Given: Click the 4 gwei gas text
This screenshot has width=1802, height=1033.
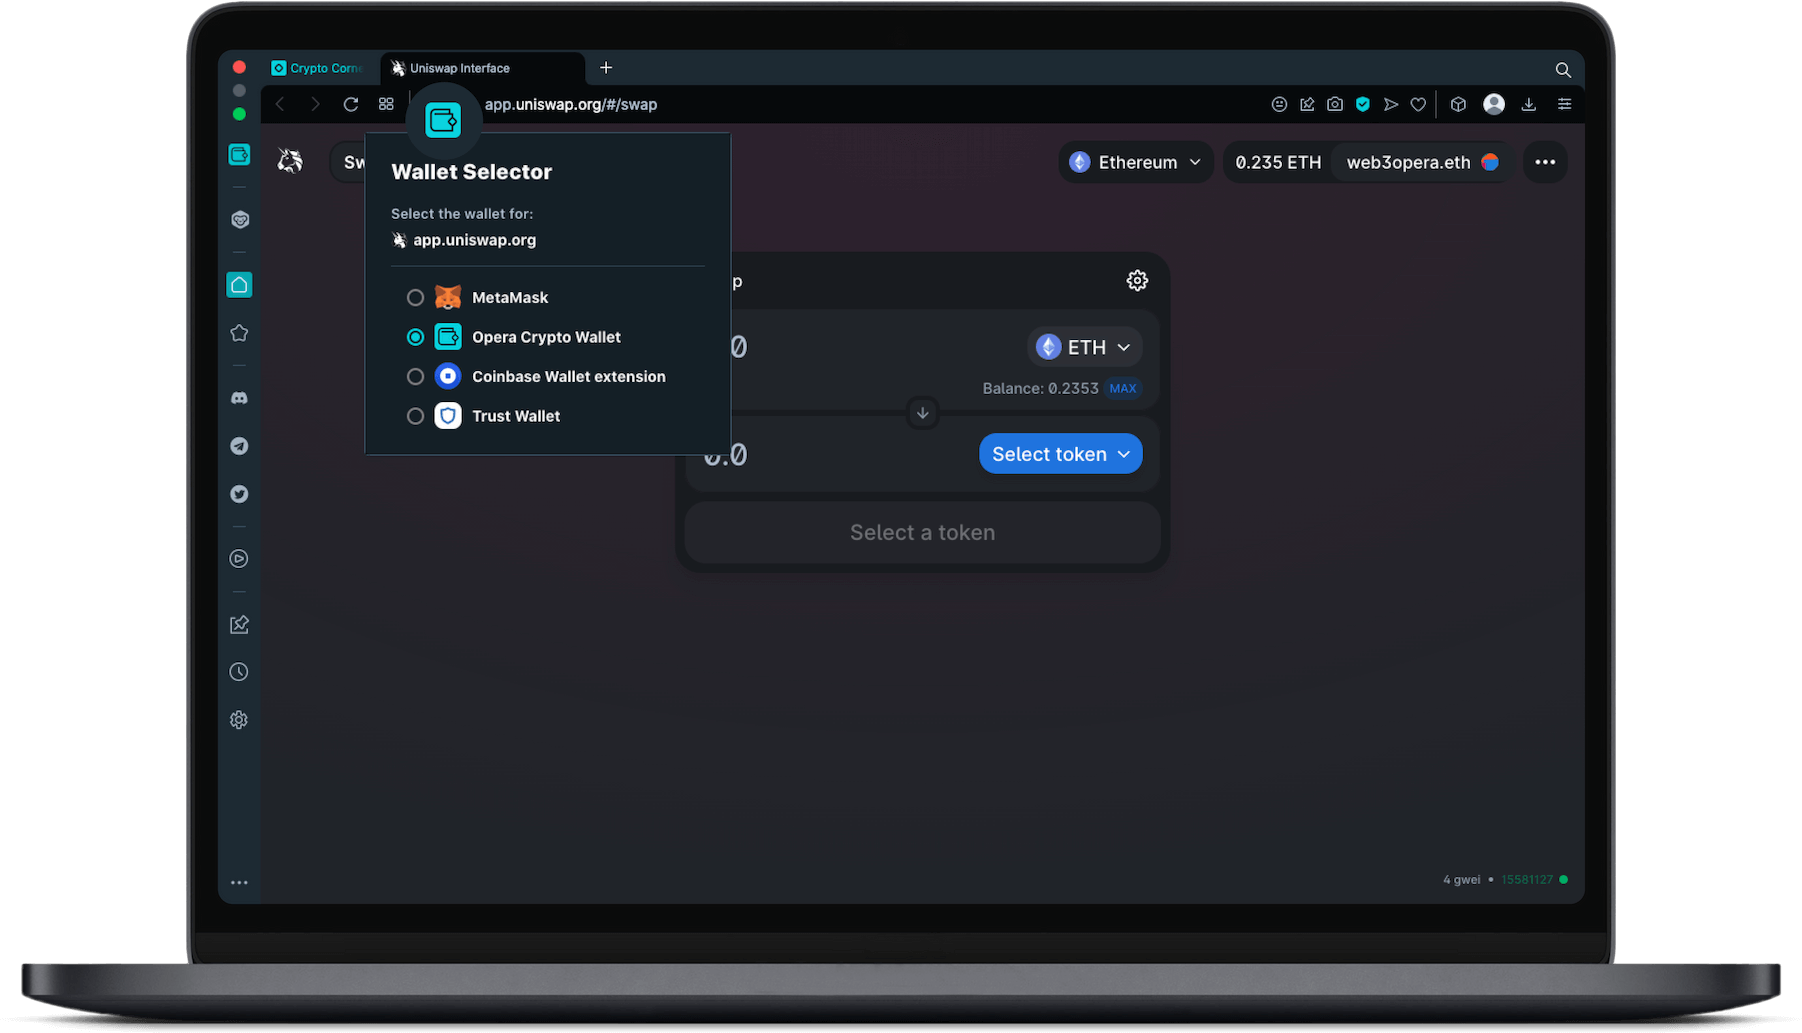Looking at the screenshot, I should tap(1461, 880).
